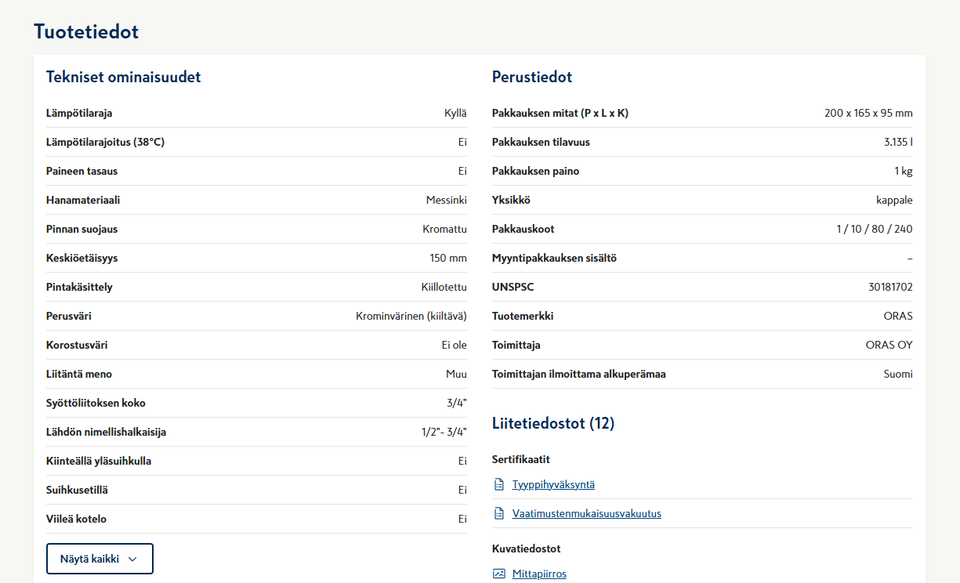The height and width of the screenshot is (583, 960).
Task: Expand the chevron on Näytä kaikki
Action: (132, 559)
